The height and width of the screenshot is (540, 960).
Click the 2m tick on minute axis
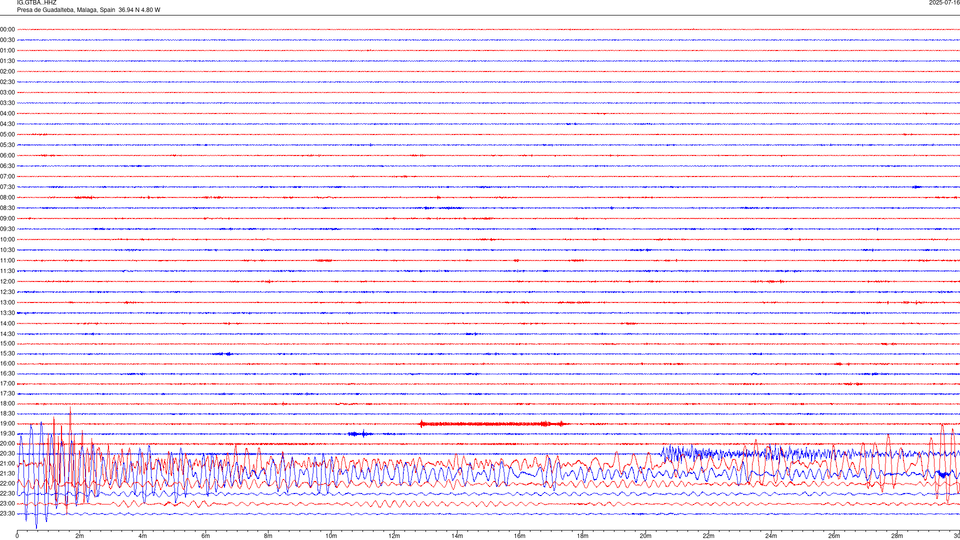click(80, 536)
